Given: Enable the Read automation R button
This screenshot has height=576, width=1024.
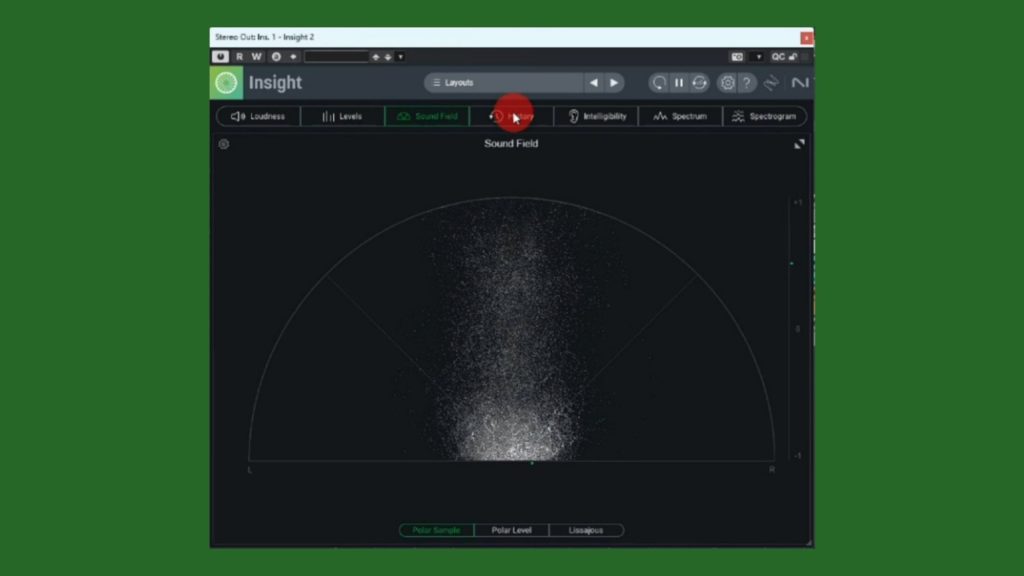Looking at the screenshot, I should tap(239, 57).
